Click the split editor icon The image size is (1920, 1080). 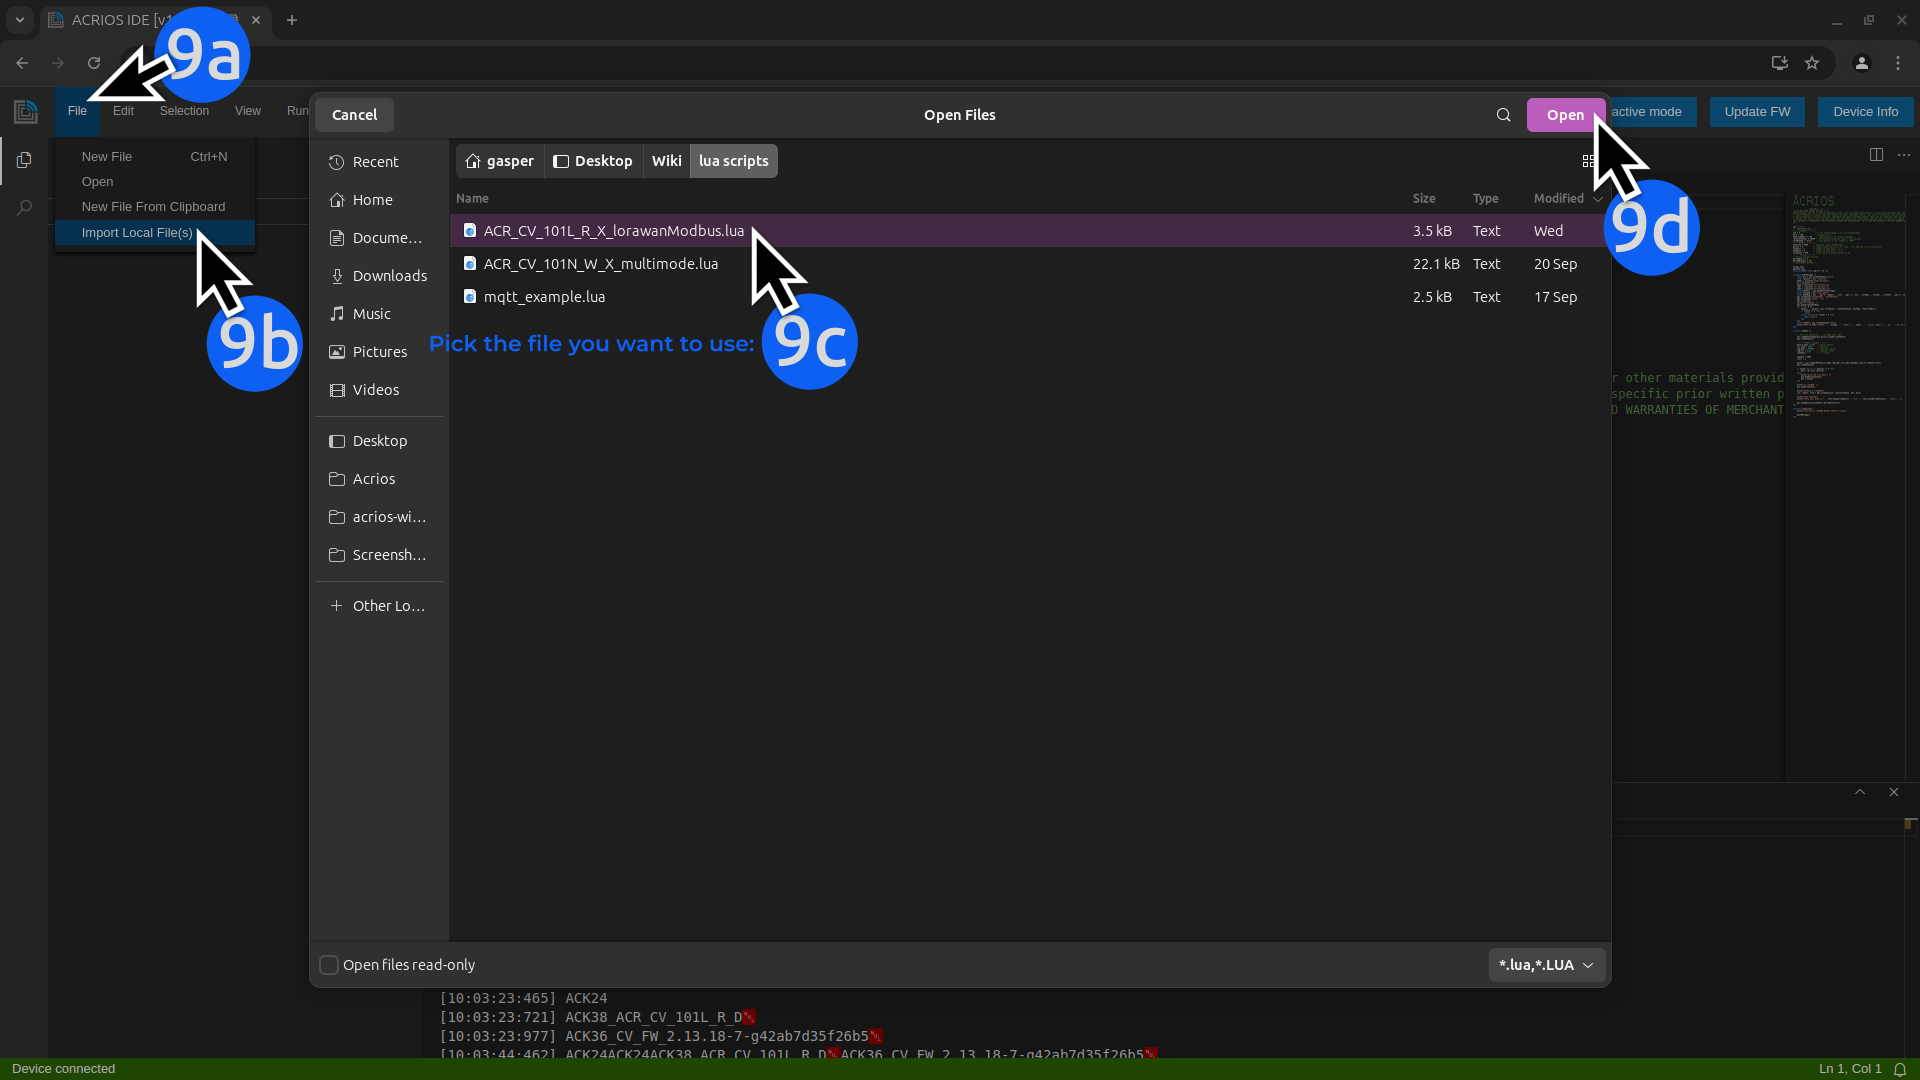(1876, 155)
